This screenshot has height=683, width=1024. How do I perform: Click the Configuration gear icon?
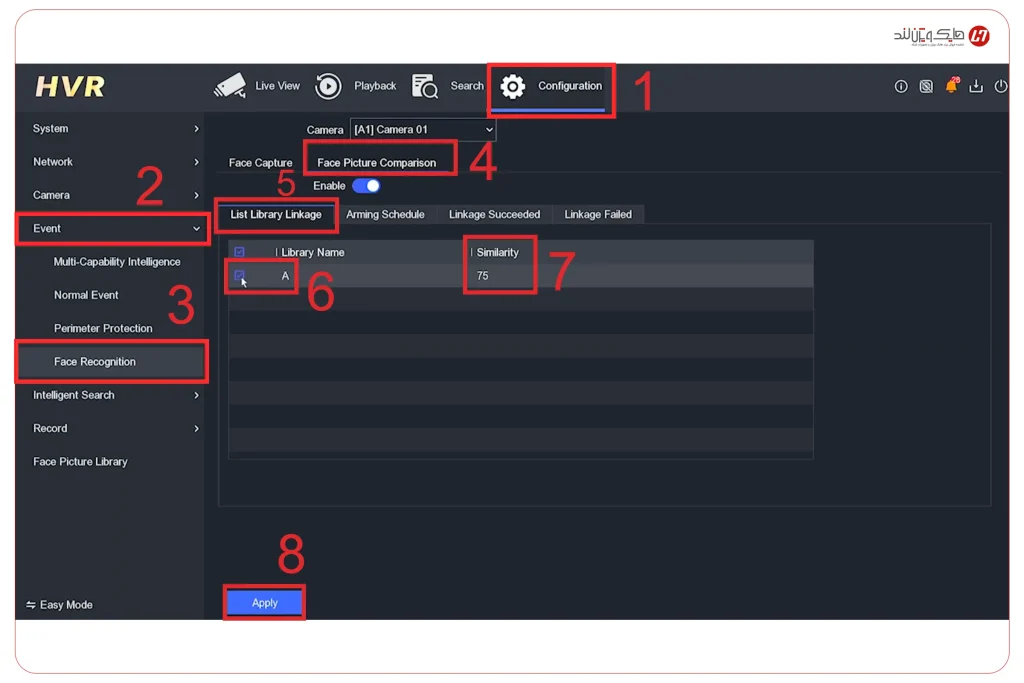point(513,86)
